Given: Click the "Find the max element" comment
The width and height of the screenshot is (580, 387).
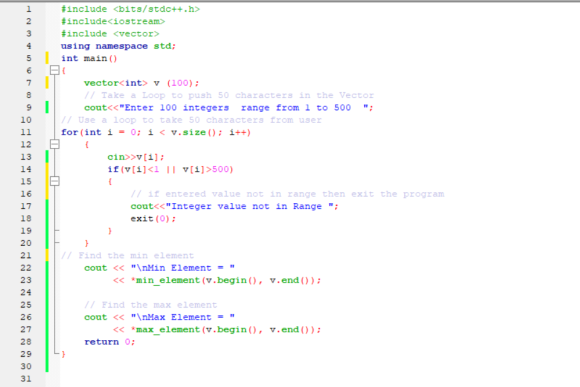Looking at the screenshot, I should tap(150, 305).
